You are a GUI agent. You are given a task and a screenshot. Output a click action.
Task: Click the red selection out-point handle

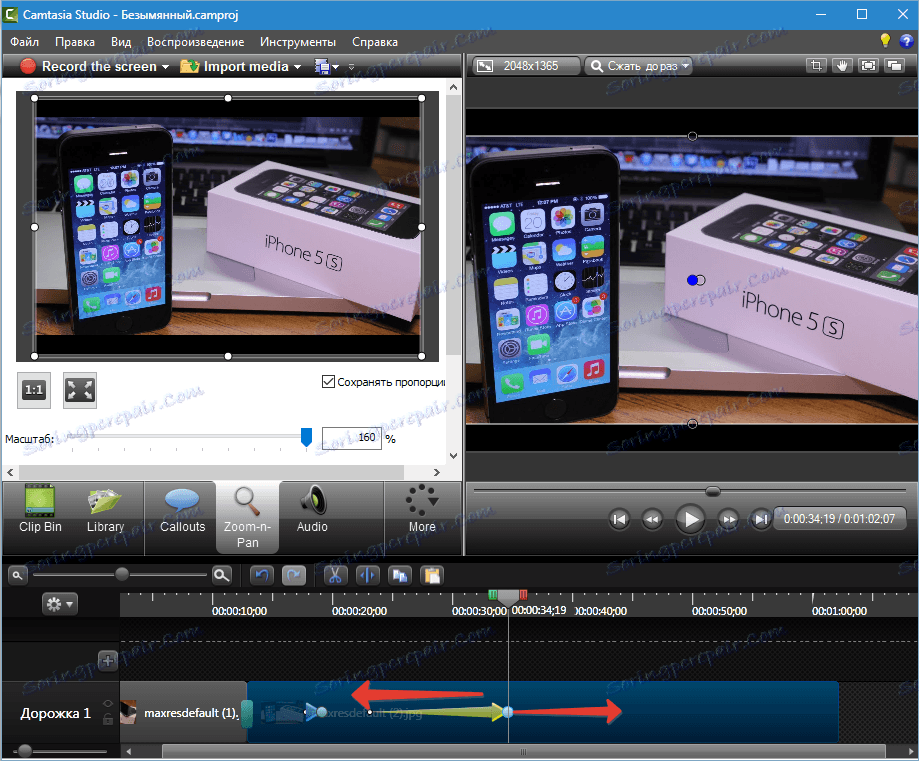[523, 594]
